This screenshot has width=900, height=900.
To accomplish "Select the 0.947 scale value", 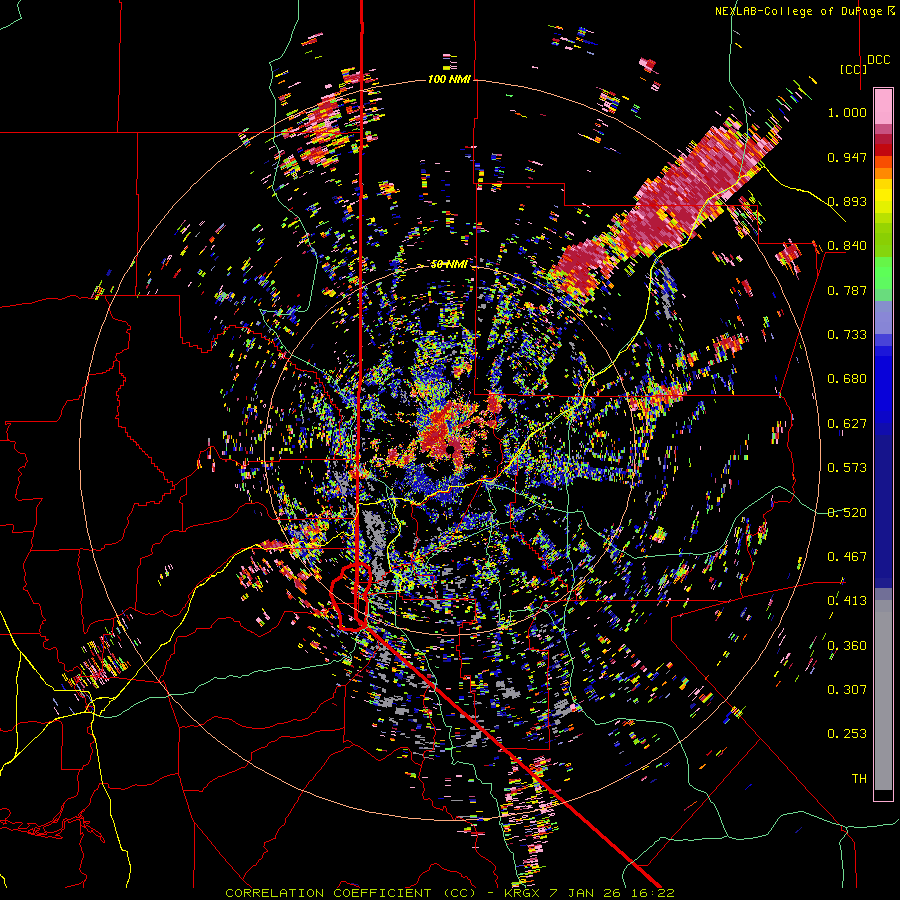I will [x=847, y=157].
